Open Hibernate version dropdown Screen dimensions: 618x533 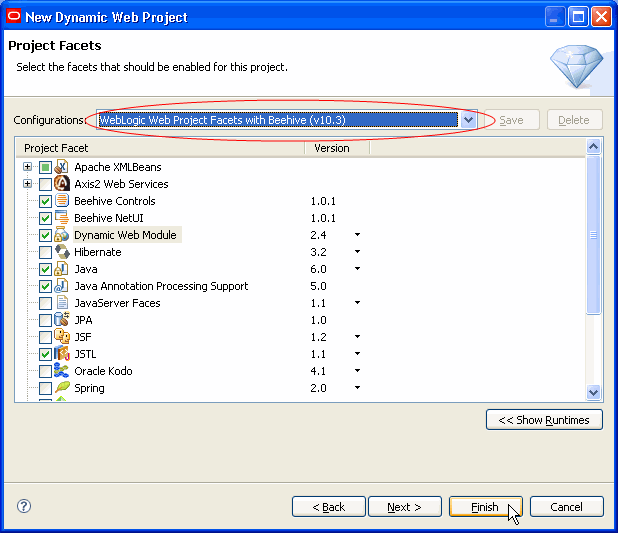(x=357, y=252)
